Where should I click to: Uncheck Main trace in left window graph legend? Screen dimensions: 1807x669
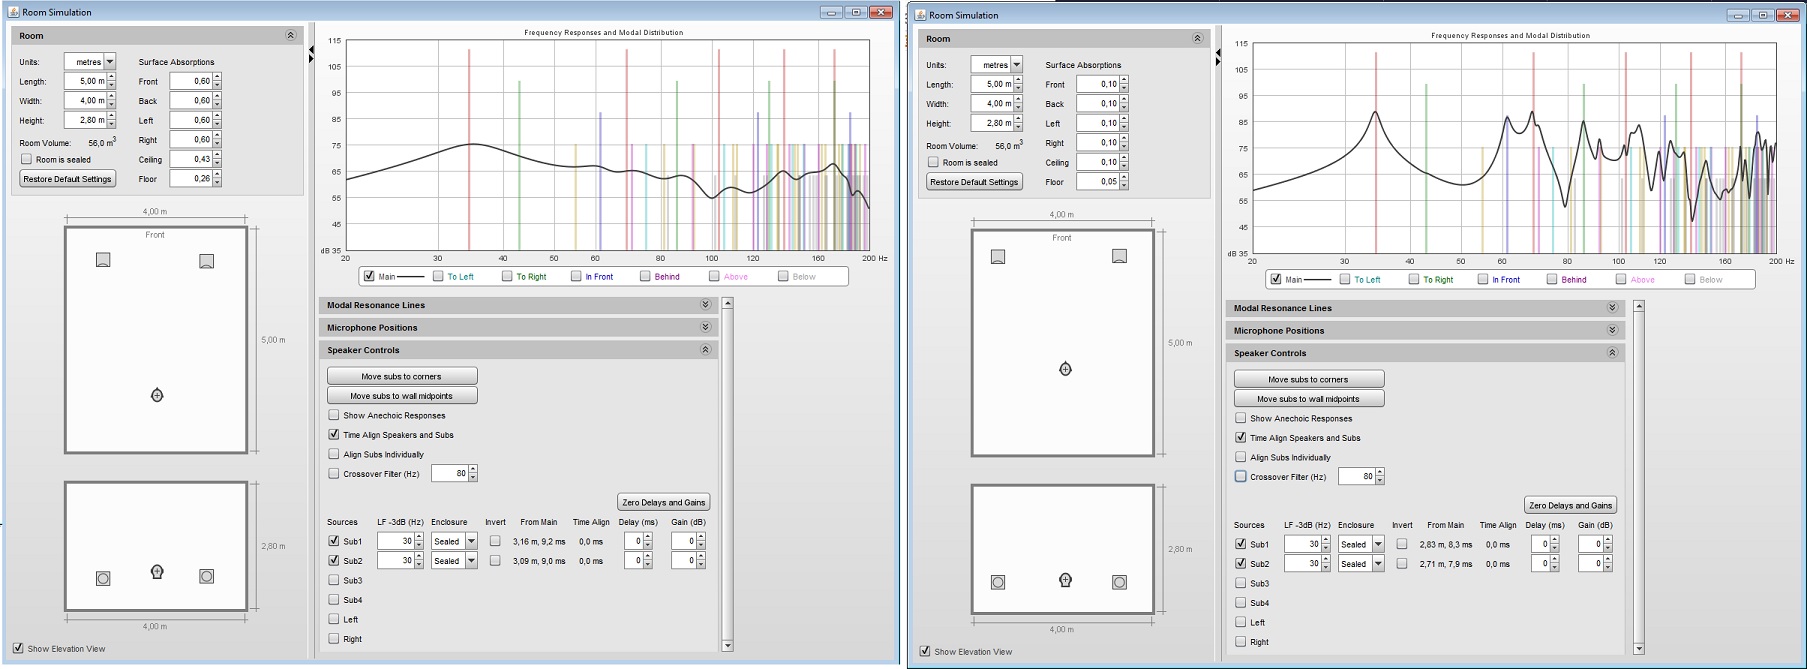tap(369, 276)
